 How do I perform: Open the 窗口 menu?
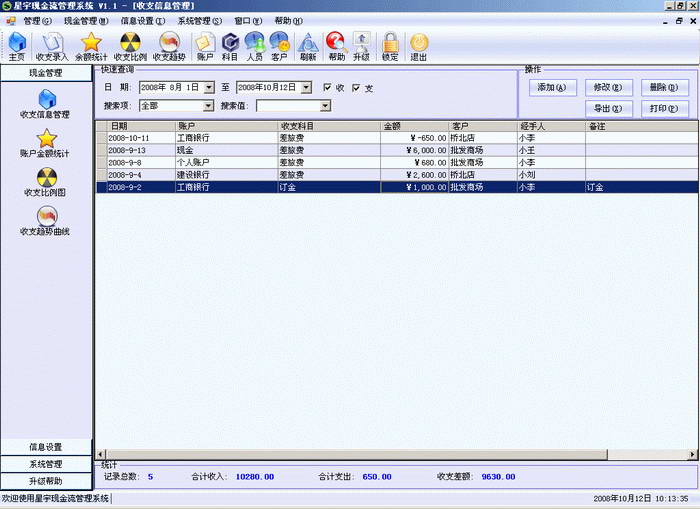(248, 21)
